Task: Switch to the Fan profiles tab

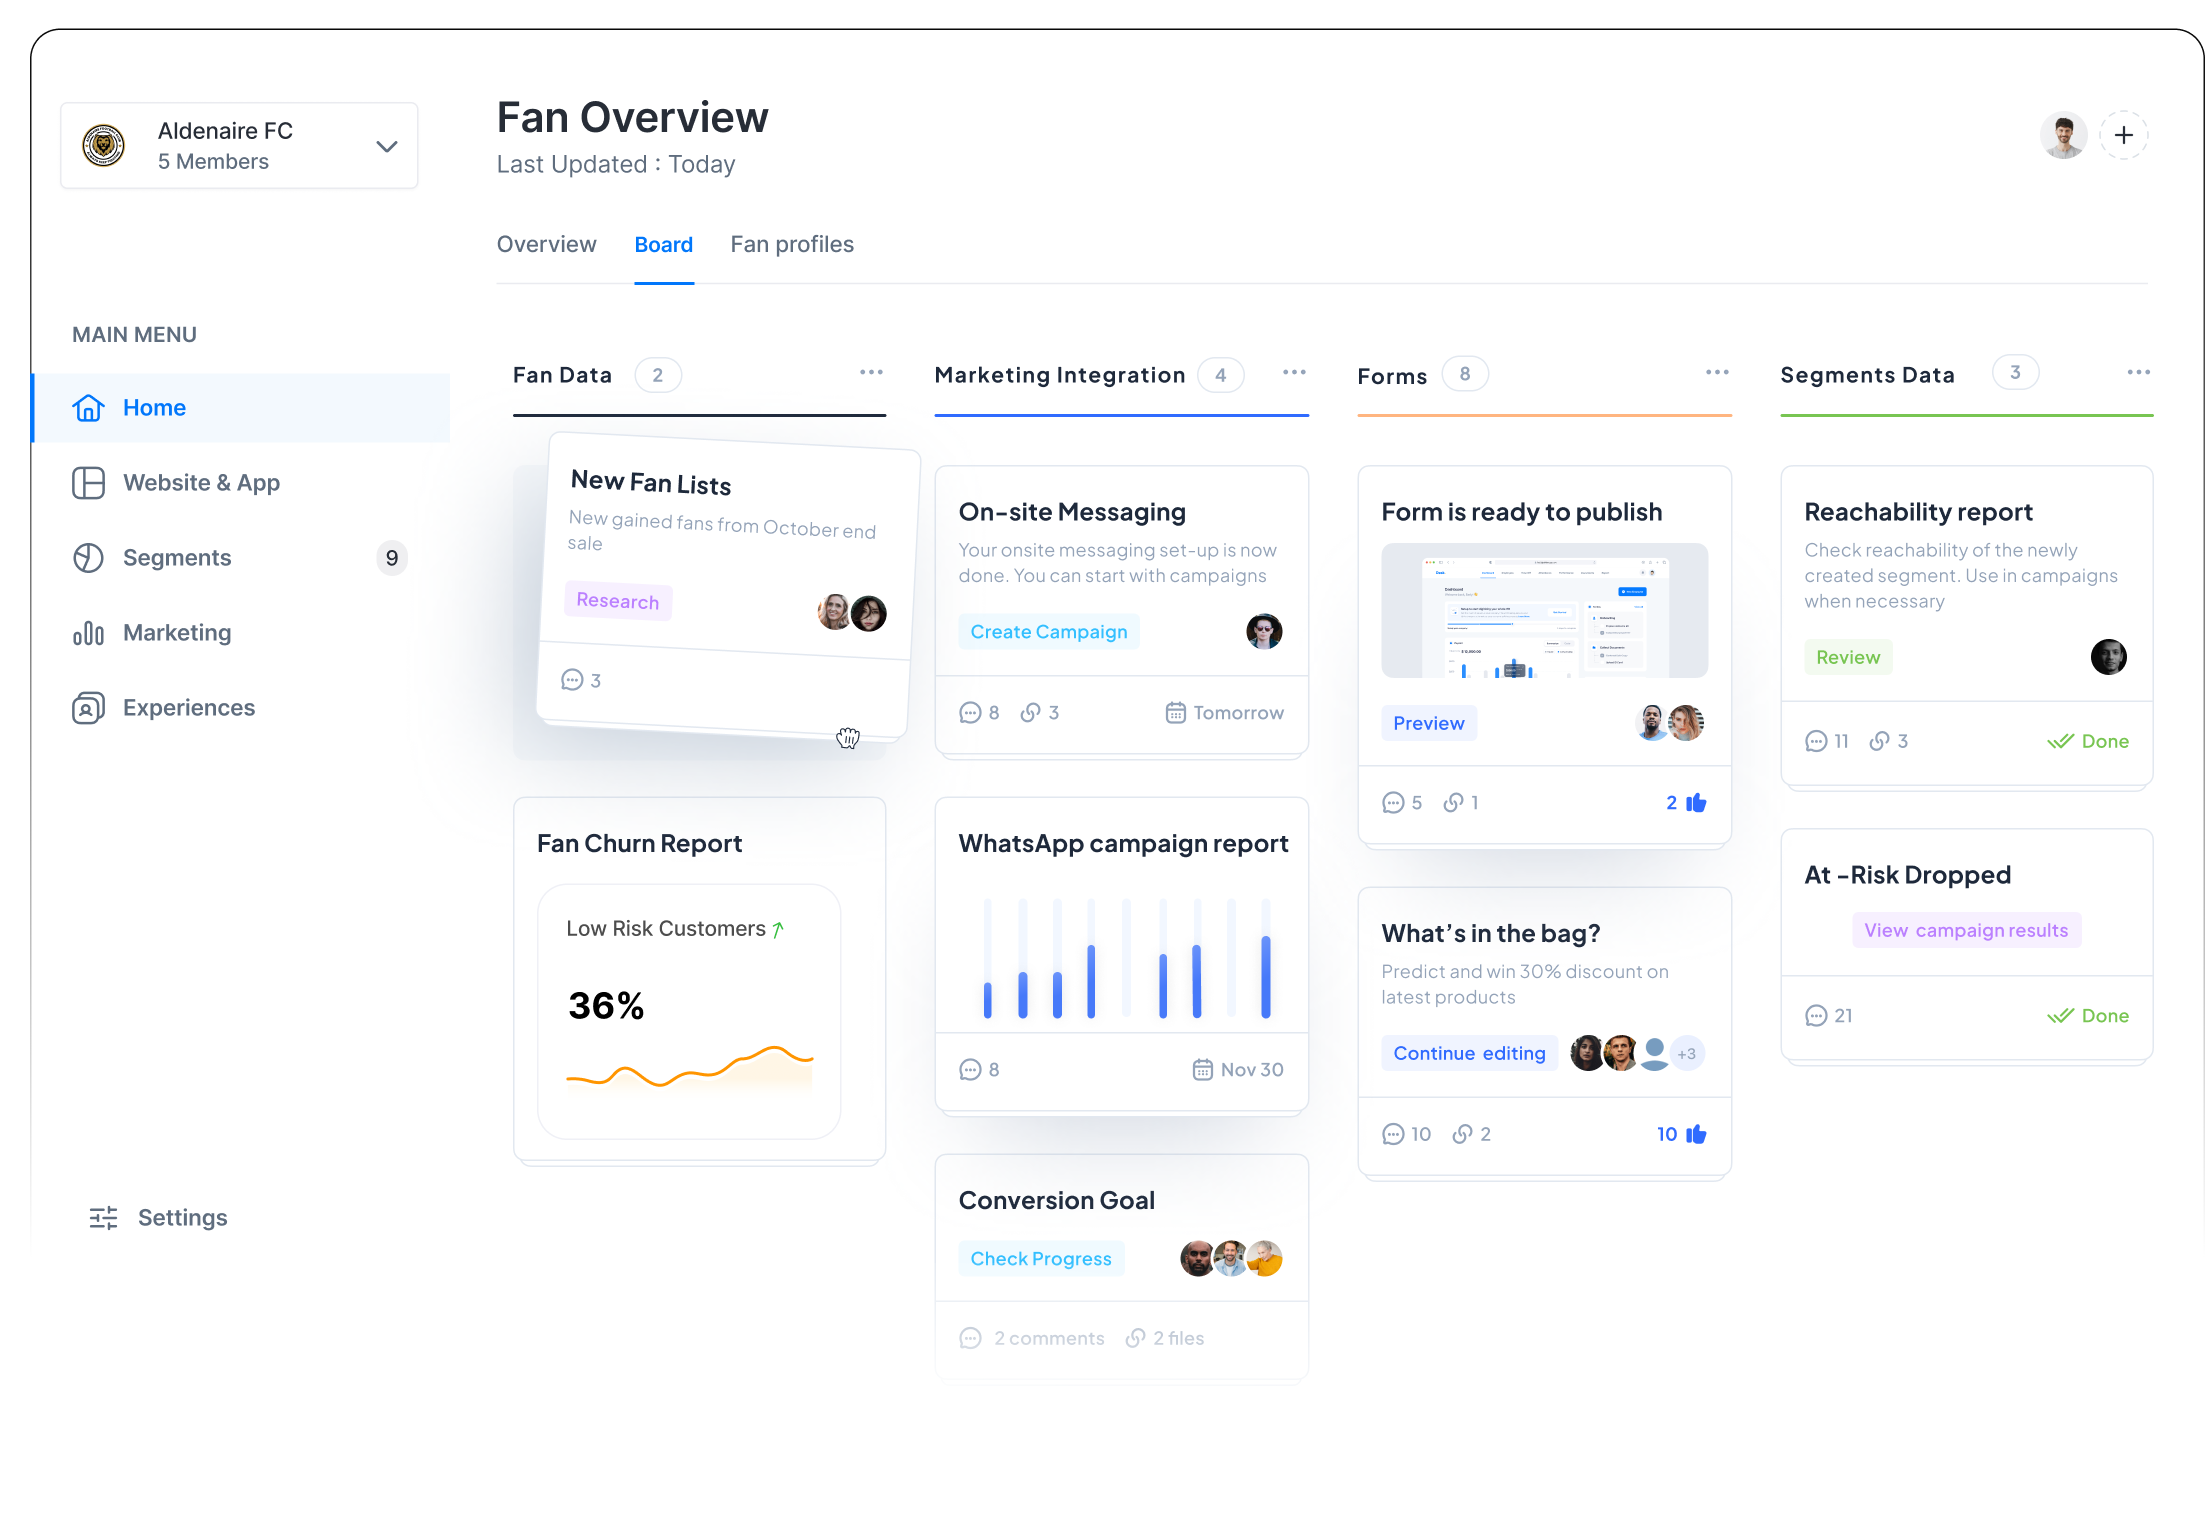Action: pos(792,244)
